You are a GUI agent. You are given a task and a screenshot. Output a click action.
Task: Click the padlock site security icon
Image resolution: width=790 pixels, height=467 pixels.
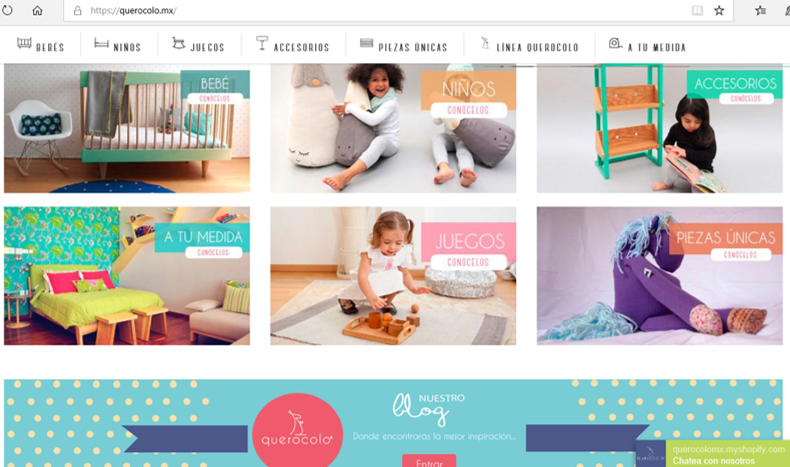78,11
